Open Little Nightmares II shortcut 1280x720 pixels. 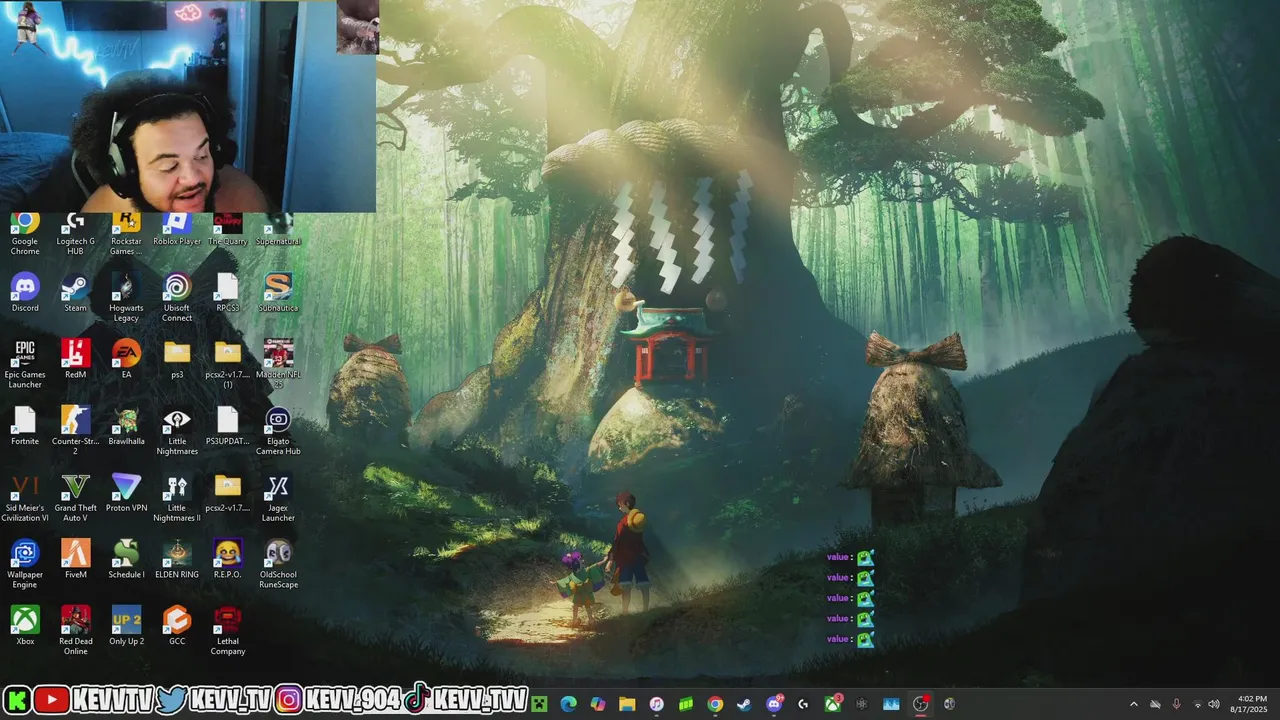(177, 498)
